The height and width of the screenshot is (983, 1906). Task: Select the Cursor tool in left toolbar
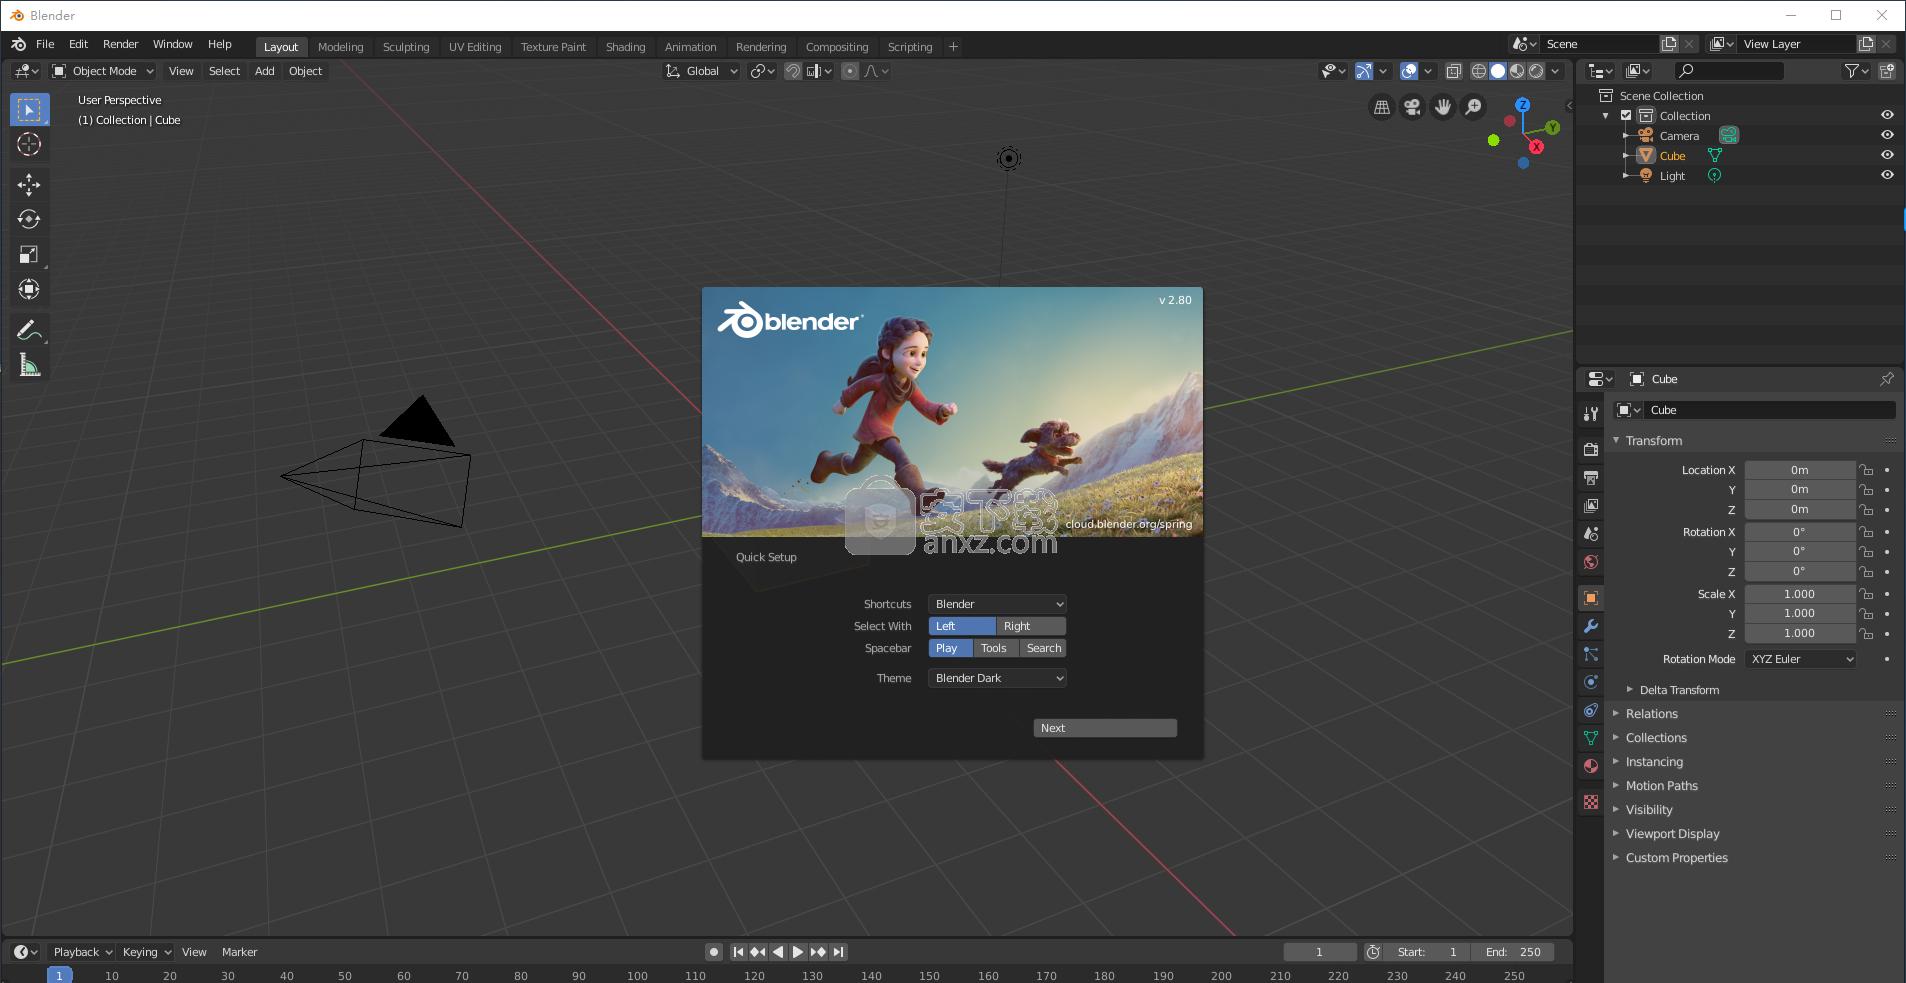(29, 145)
